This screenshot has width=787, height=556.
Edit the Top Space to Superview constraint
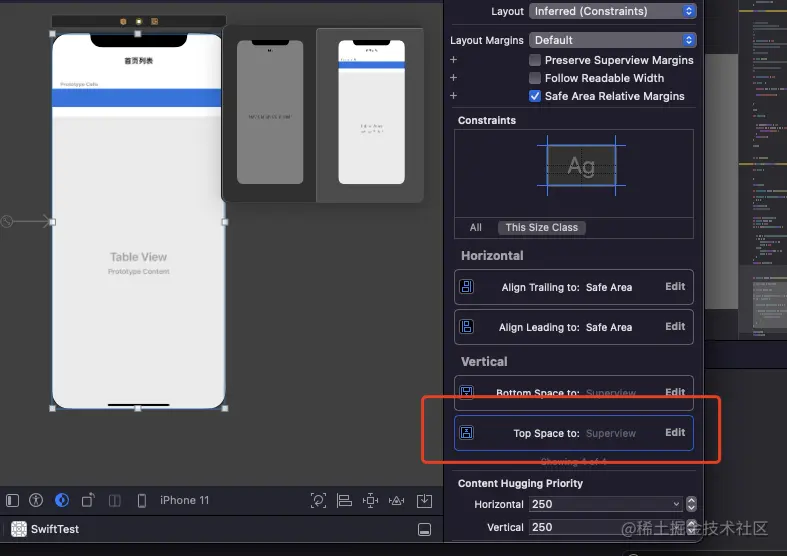675,433
